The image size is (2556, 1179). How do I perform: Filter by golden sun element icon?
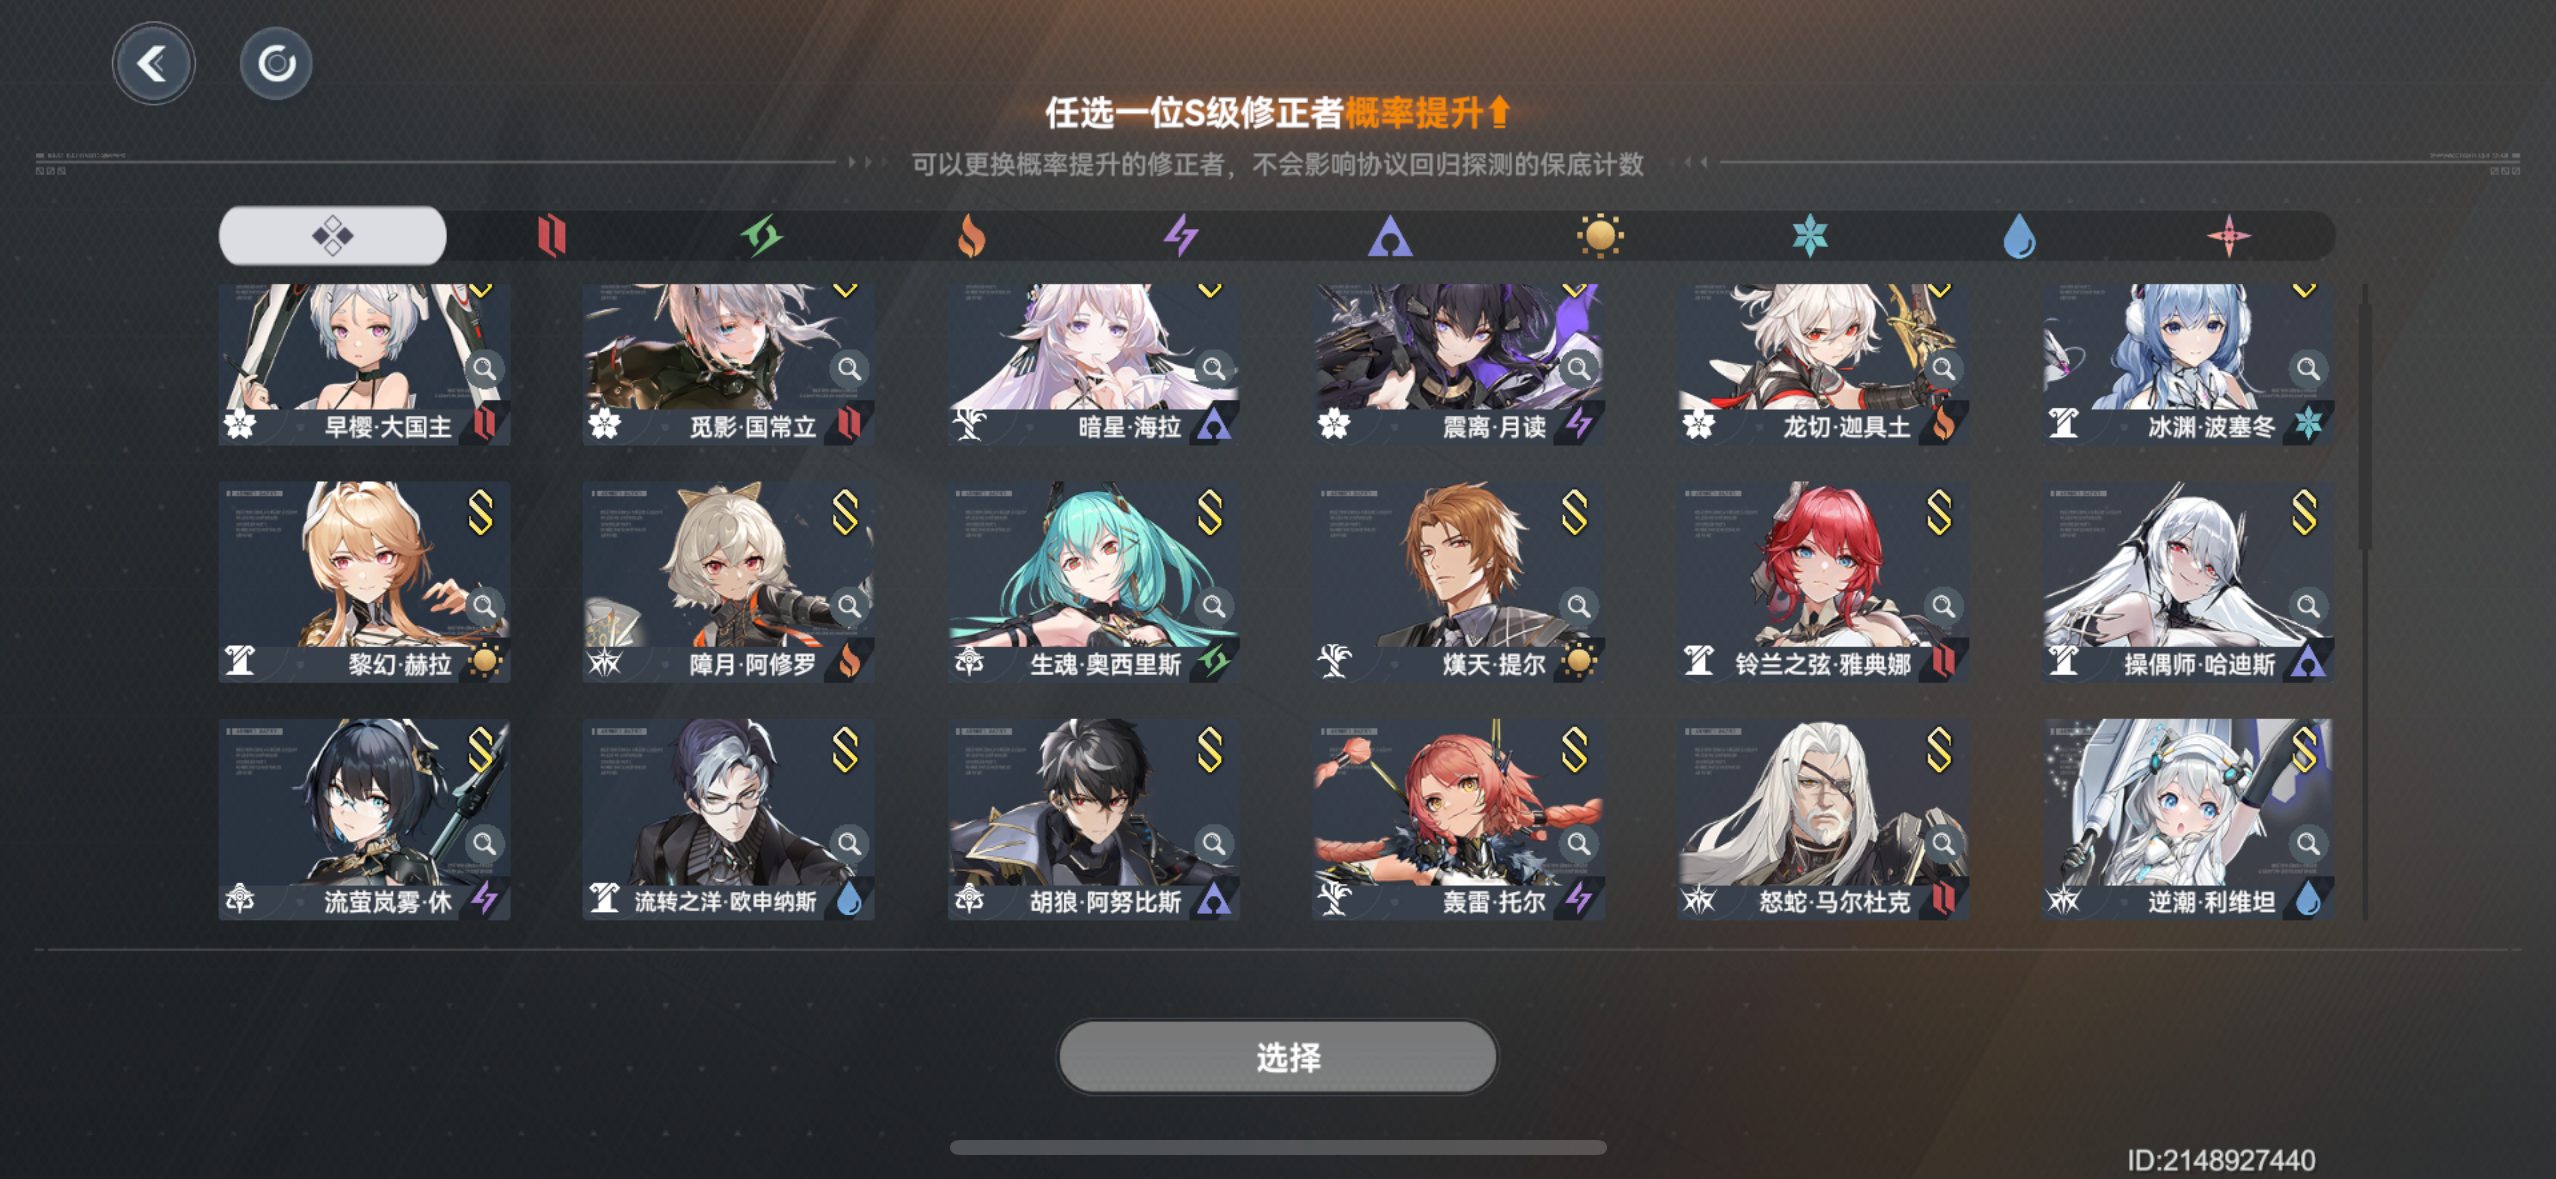(1599, 237)
